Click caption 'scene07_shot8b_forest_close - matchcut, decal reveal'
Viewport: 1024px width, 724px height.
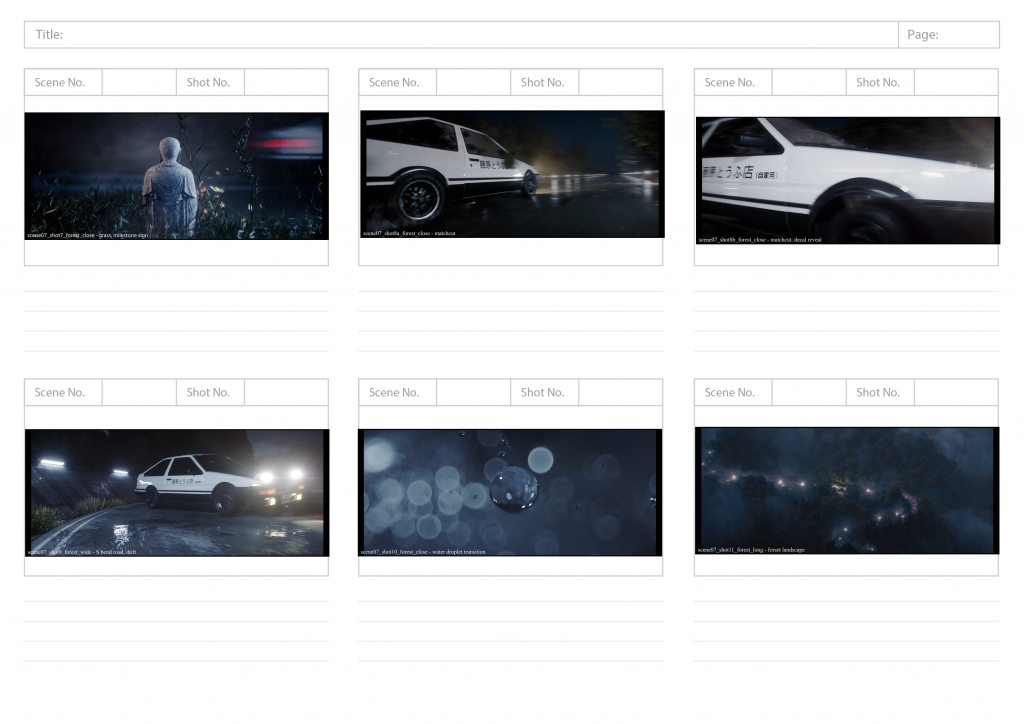[760, 240]
